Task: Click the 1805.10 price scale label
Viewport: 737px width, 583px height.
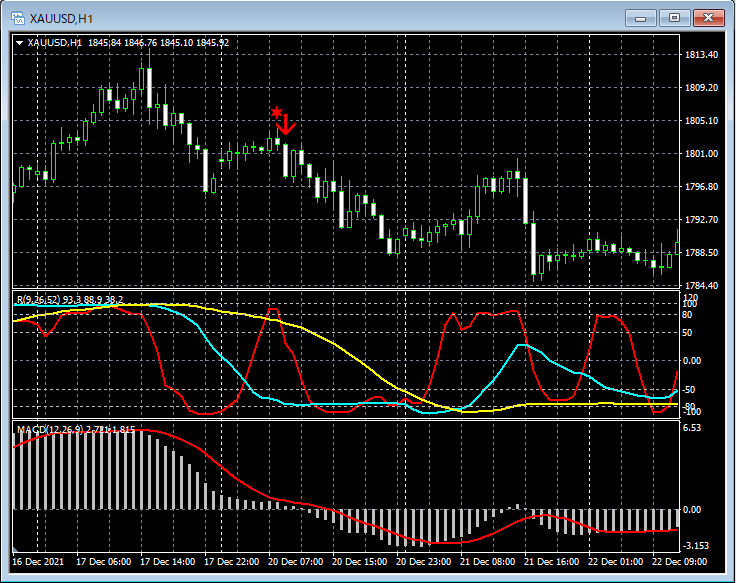Action: coord(701,120)
